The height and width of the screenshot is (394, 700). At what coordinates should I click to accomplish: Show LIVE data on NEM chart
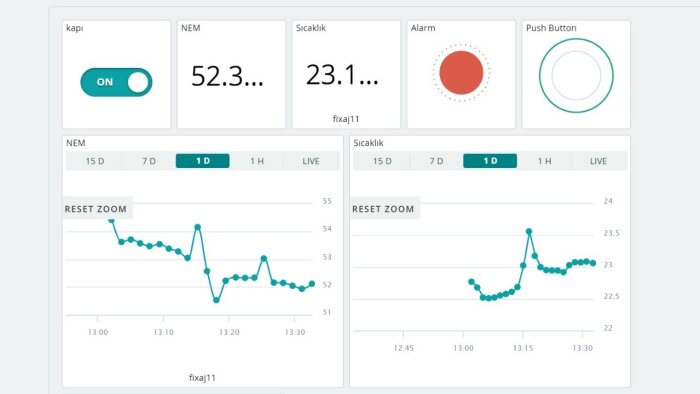coord(311,161)
